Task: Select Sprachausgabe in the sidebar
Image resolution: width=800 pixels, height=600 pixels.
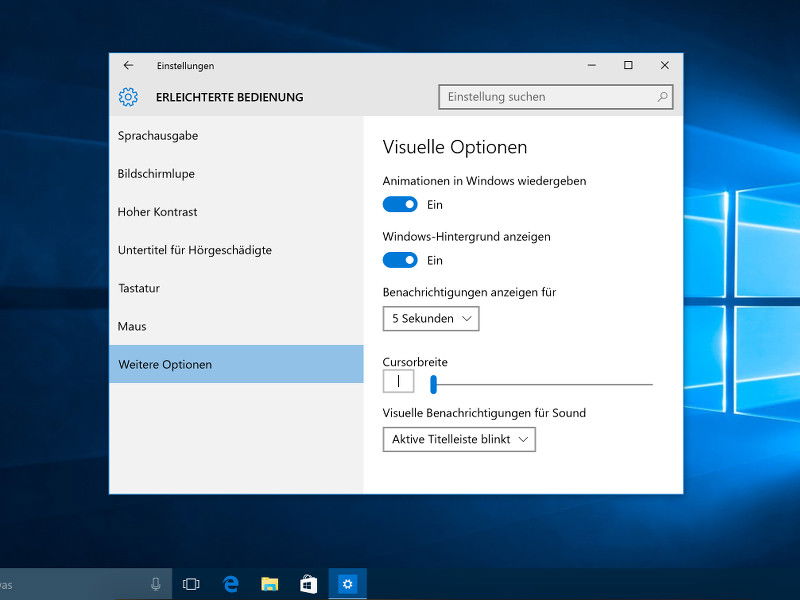Action: (236, 136)
